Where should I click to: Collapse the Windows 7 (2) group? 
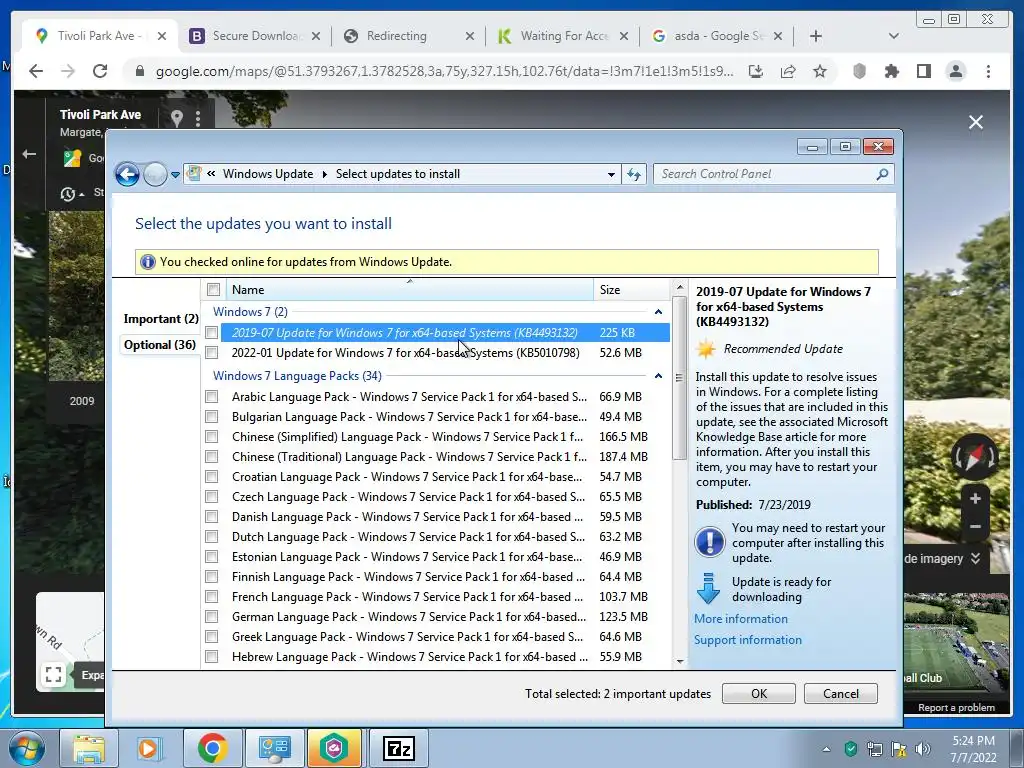pyautogui.click(x=658, y=312)
